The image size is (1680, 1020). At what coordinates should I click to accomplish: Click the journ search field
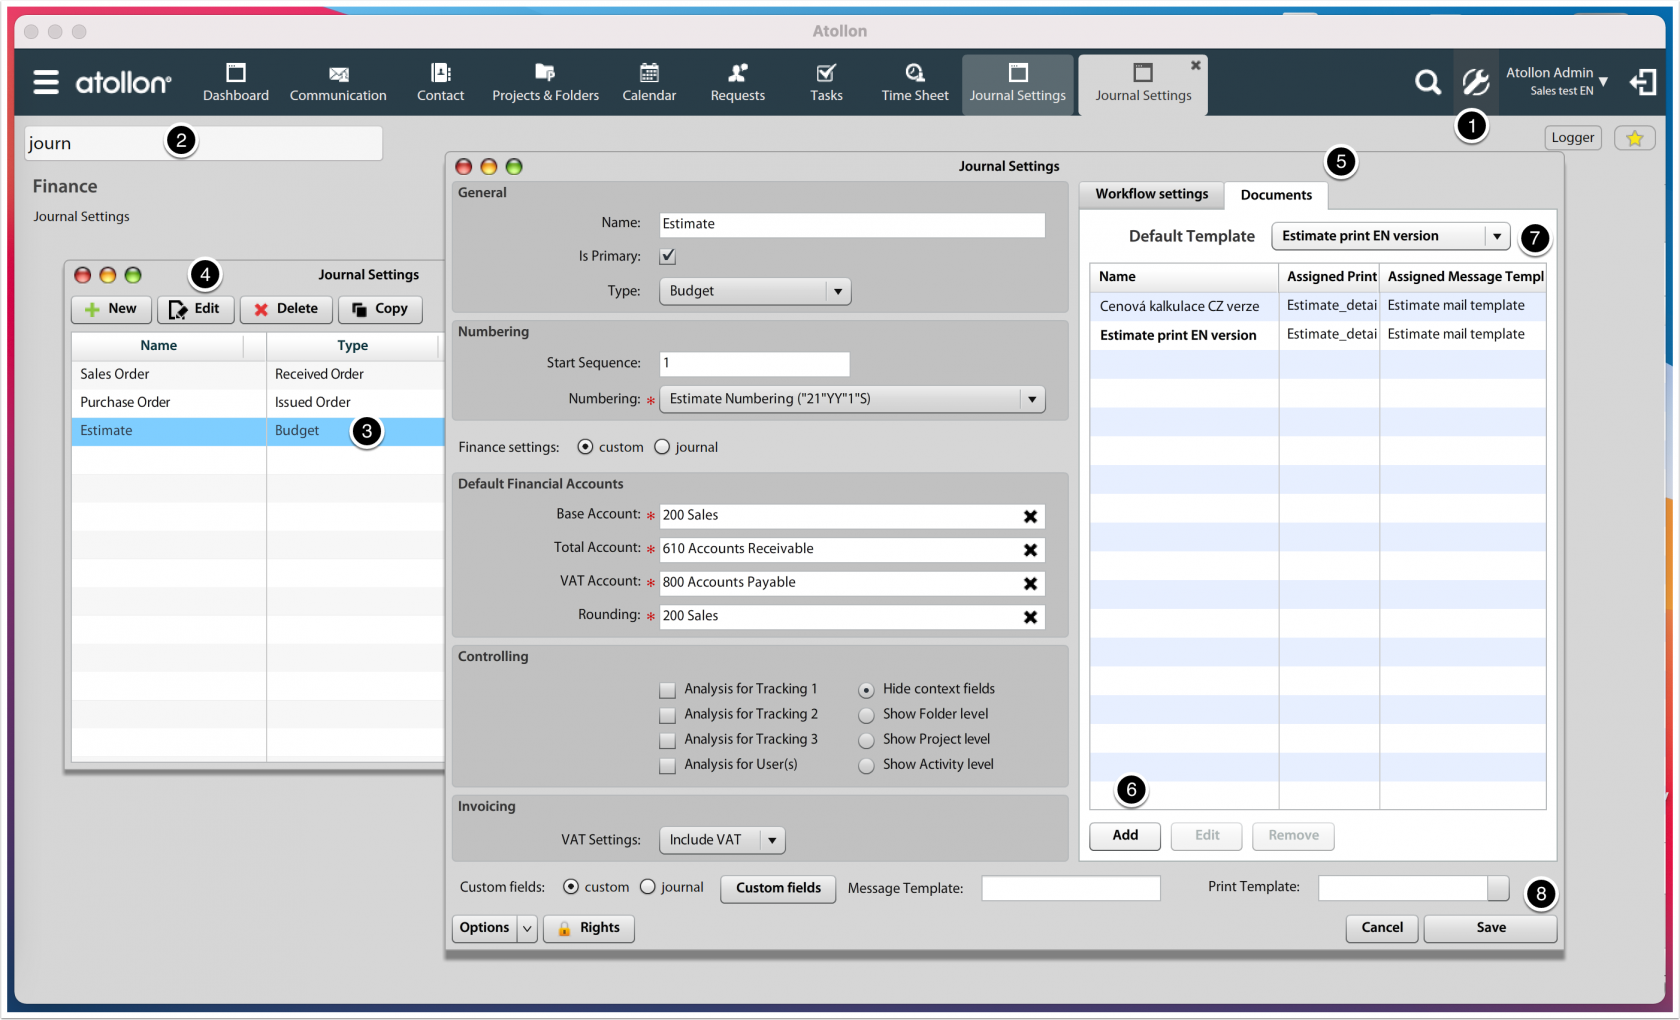[203, 143]
